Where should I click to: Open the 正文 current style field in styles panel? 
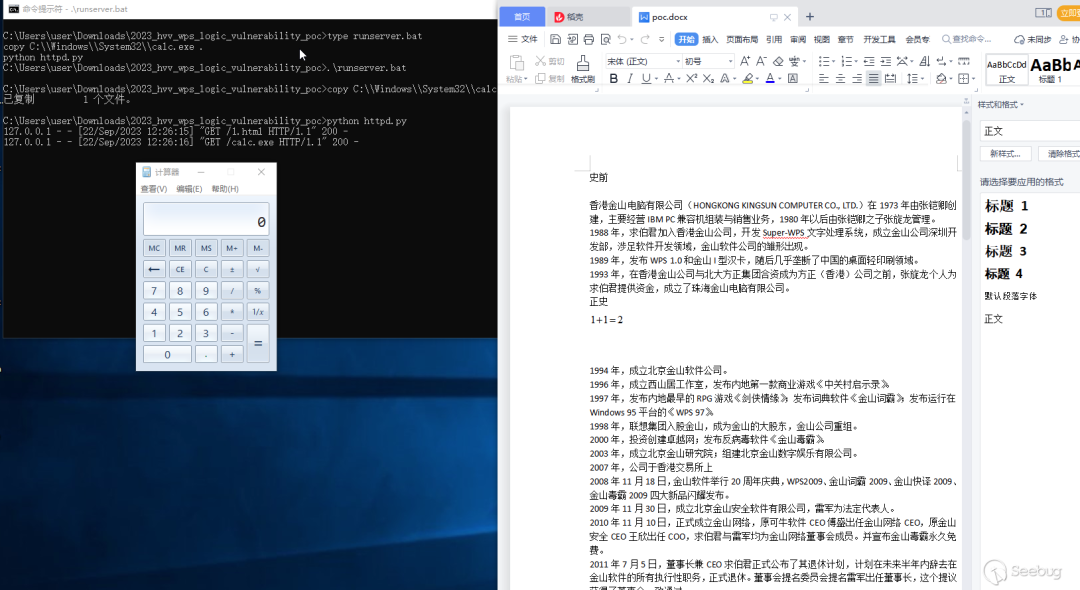tap(1030, 131)
